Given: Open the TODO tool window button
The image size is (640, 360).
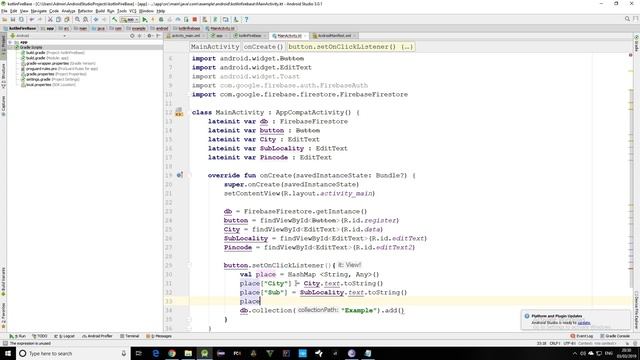Looking at the screenshot, I should [40, 336].
